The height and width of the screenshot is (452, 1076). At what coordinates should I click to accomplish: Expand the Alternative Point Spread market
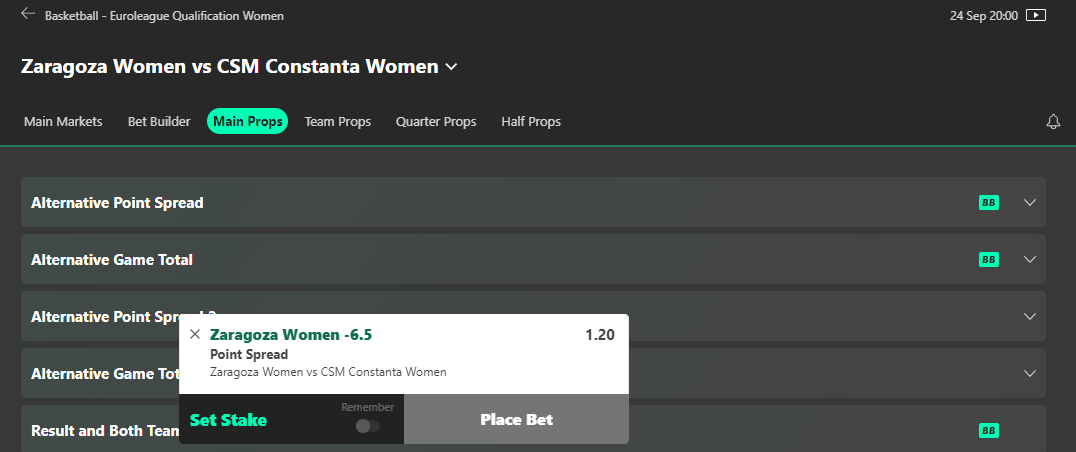coord(1031,203)
